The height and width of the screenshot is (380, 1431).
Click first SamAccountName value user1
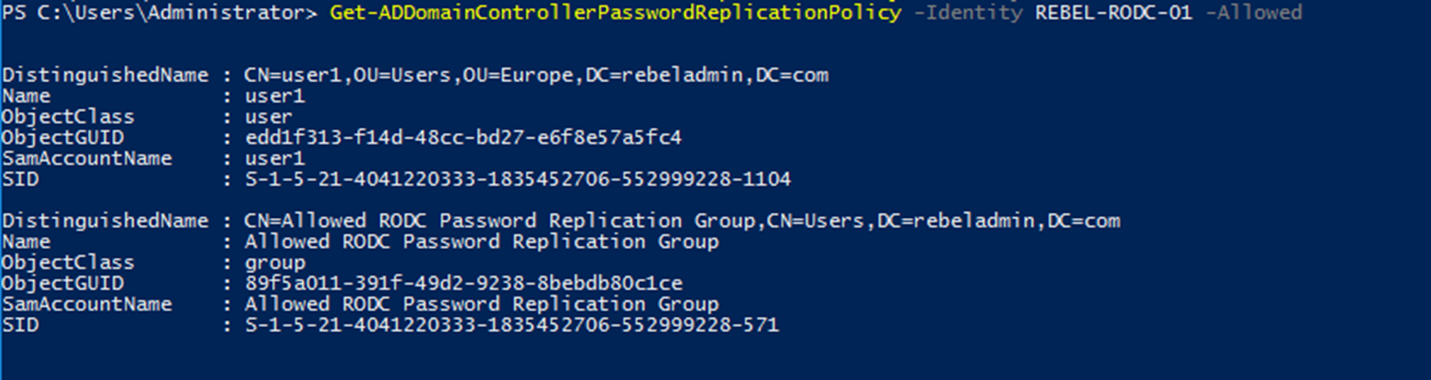[x=274, y=159]
